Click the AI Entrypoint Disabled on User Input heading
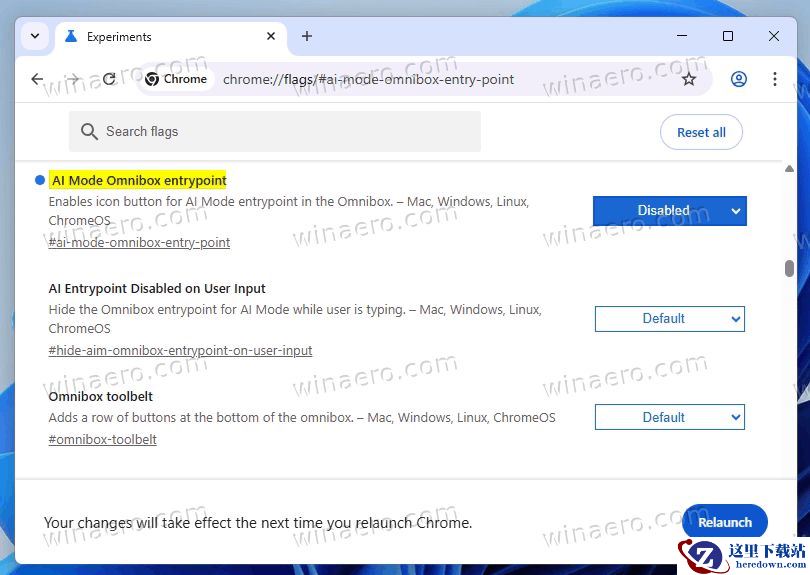 tap(157, 288)
